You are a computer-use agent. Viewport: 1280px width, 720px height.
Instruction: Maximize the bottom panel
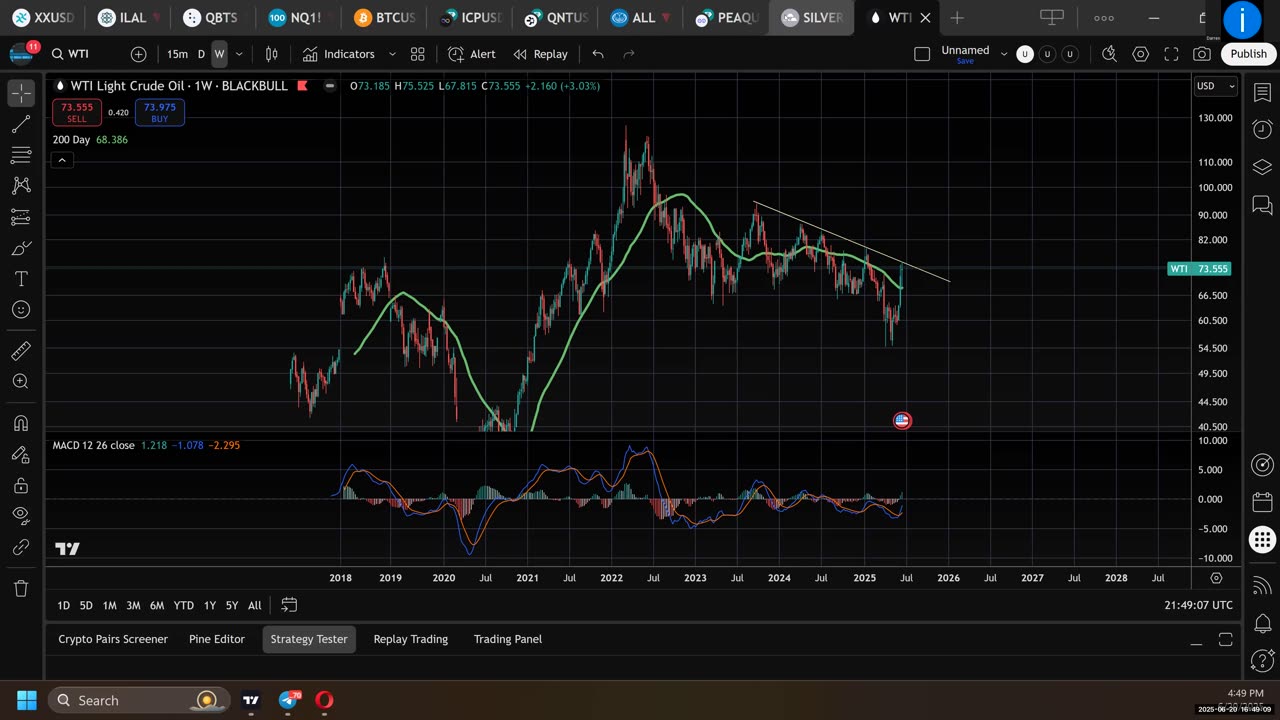pyautogui.click(x=1226, y=640)
